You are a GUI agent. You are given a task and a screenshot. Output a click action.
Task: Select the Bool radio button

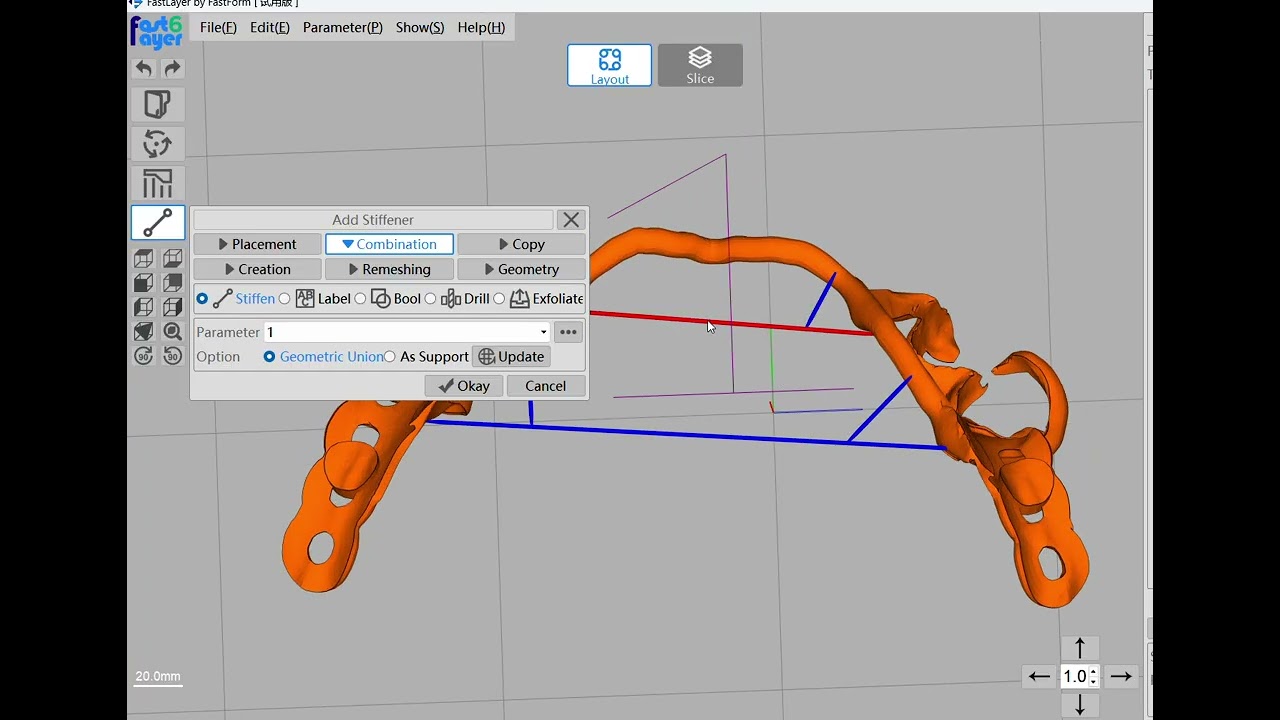click(360, 298)
